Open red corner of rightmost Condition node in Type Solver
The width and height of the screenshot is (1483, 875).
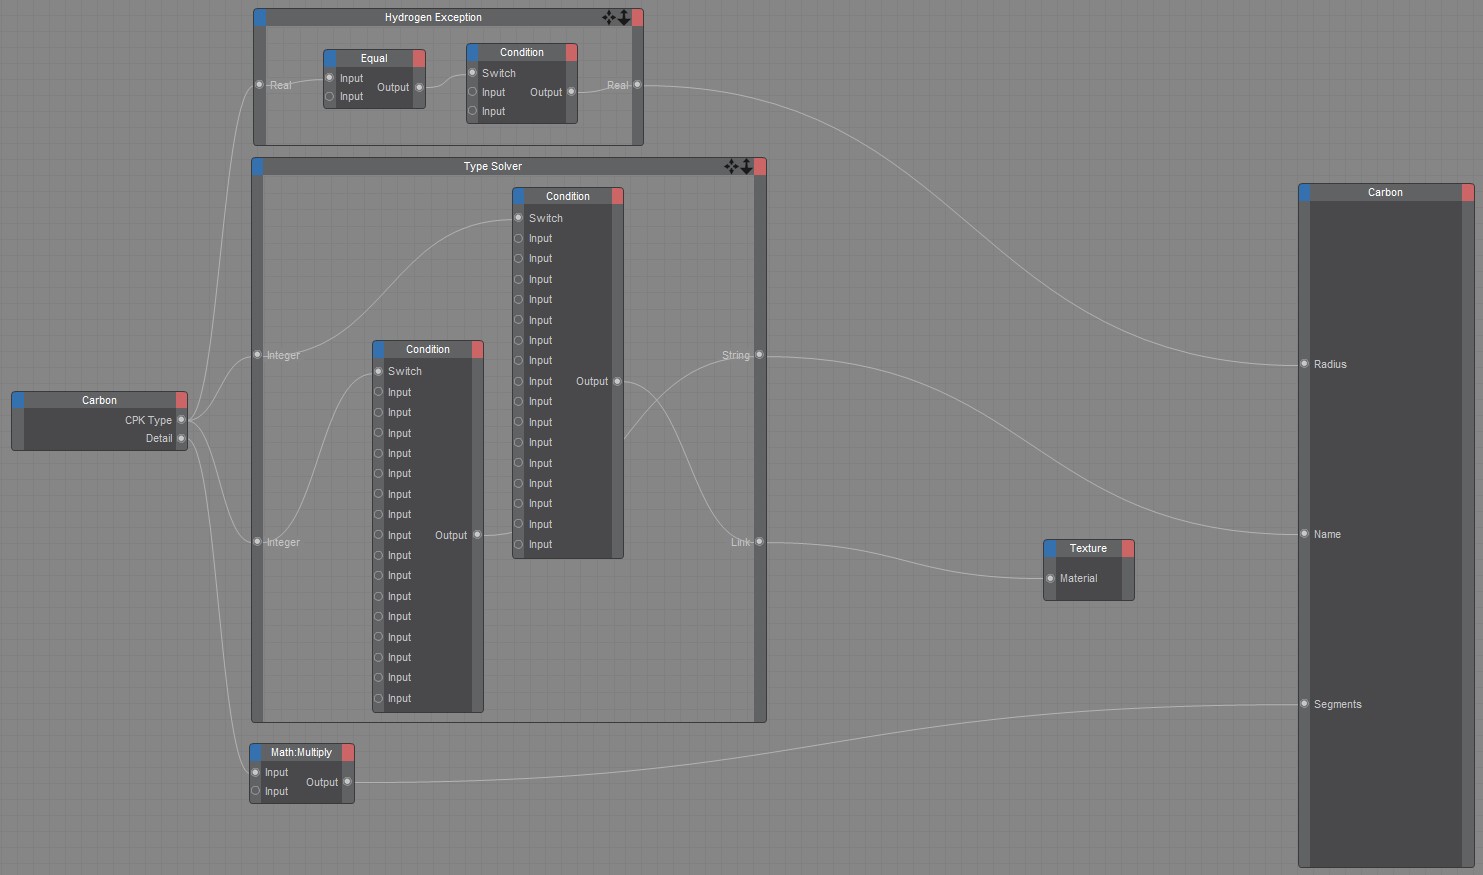(617, 196)
